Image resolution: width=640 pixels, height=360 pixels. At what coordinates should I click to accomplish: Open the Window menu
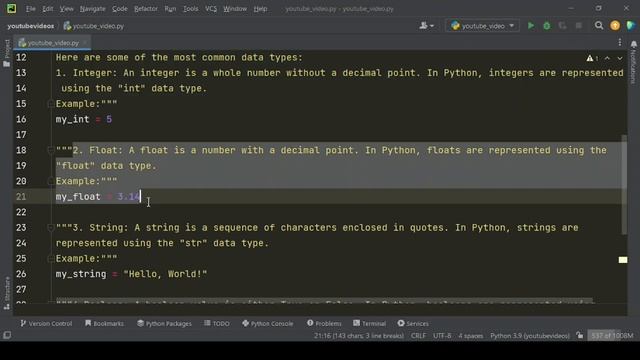tap(235, 9)
